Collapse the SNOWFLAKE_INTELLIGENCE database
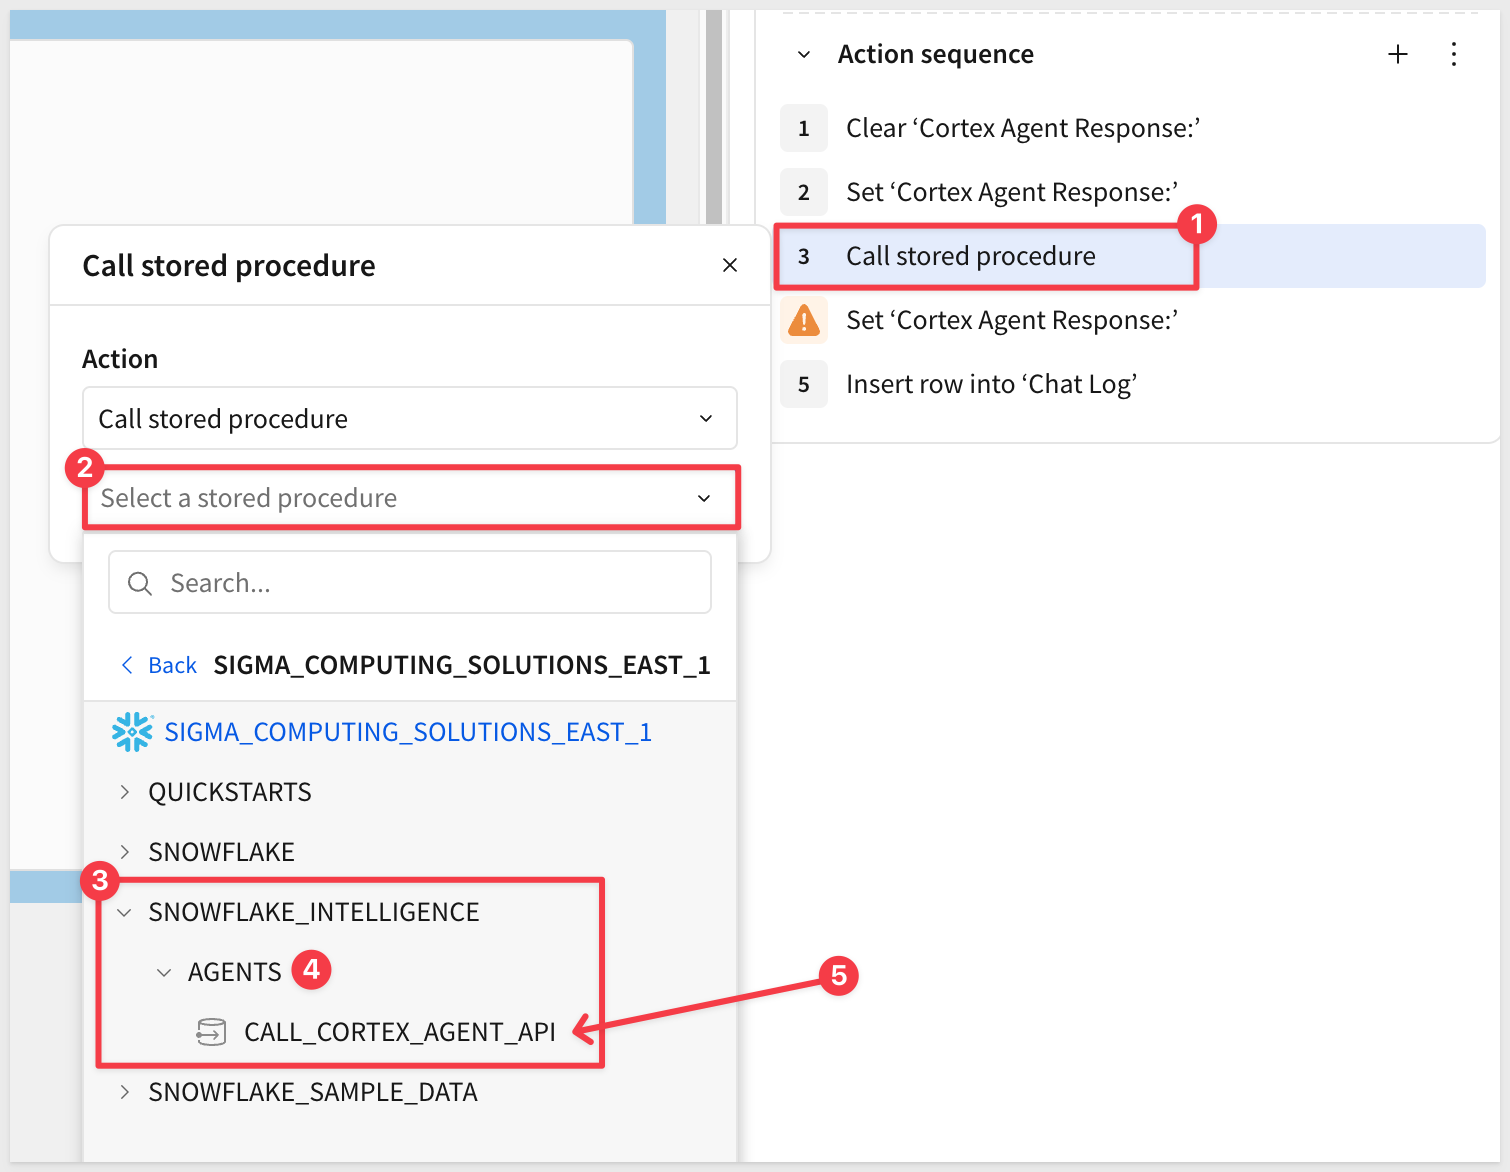The width and height of the screenshot is (1510, 1172). 125,912
